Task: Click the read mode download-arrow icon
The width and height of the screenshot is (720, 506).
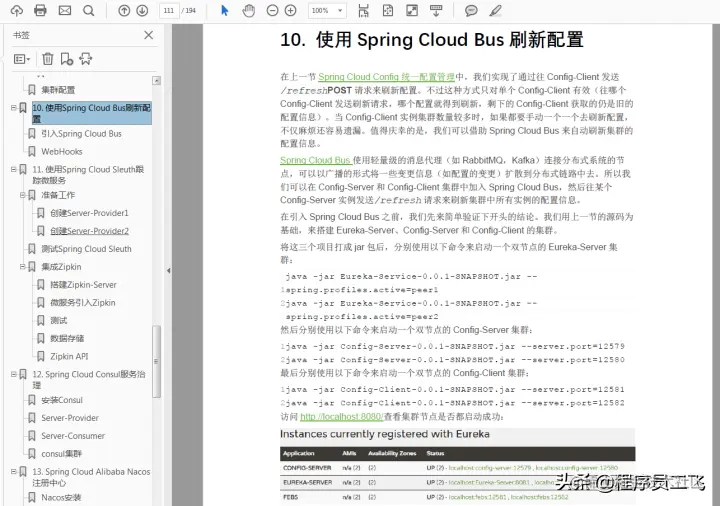Action: pos(436,11)
